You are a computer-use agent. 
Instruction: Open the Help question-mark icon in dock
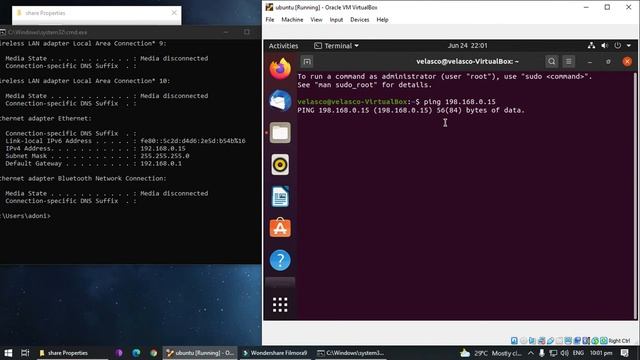click(x=280, y=260)
